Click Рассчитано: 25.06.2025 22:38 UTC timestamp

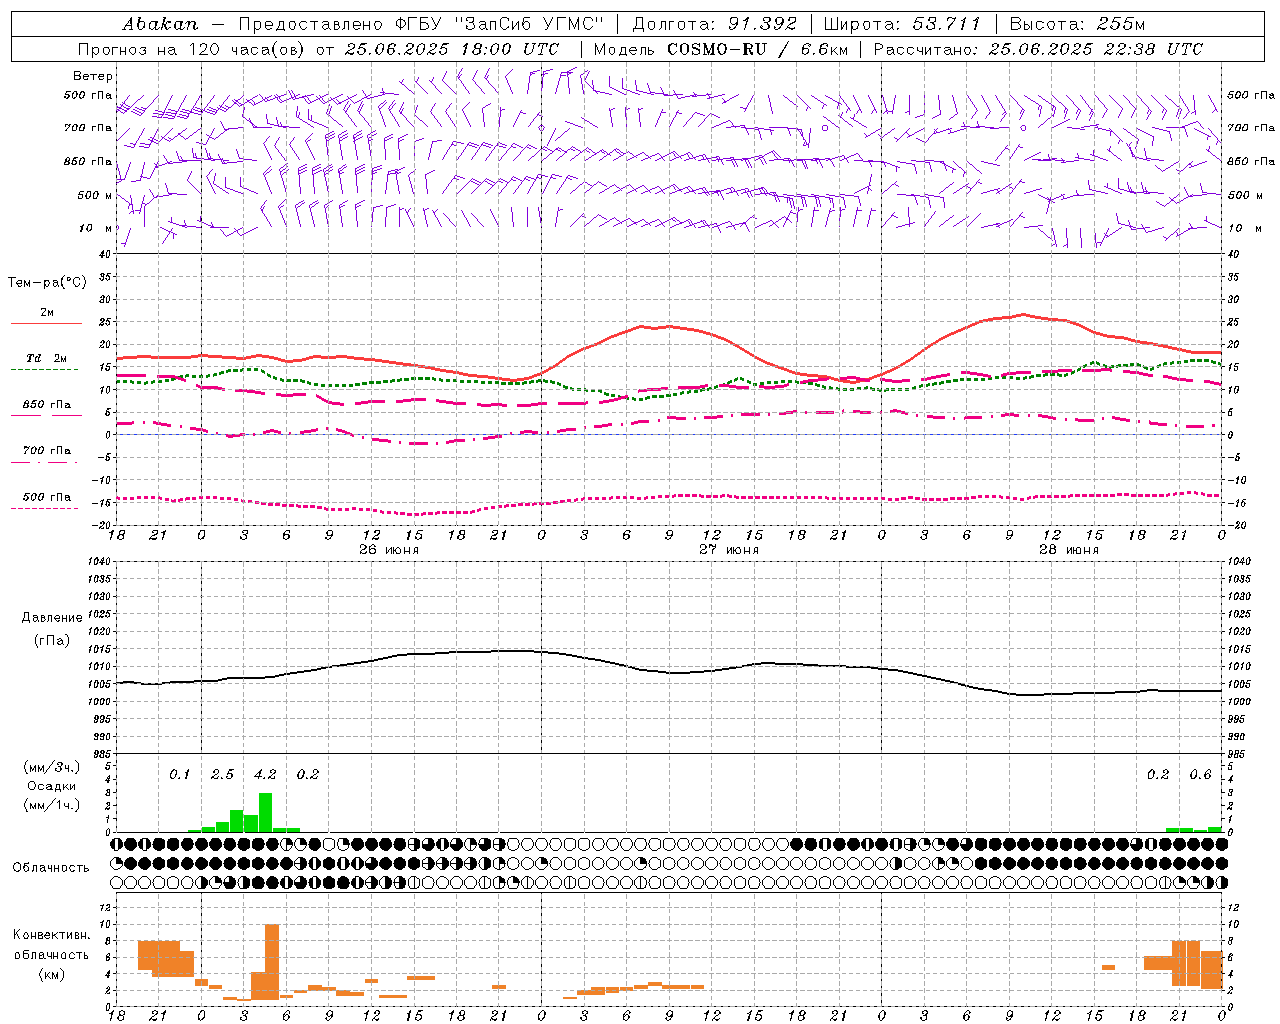[x=1038, y=49]
